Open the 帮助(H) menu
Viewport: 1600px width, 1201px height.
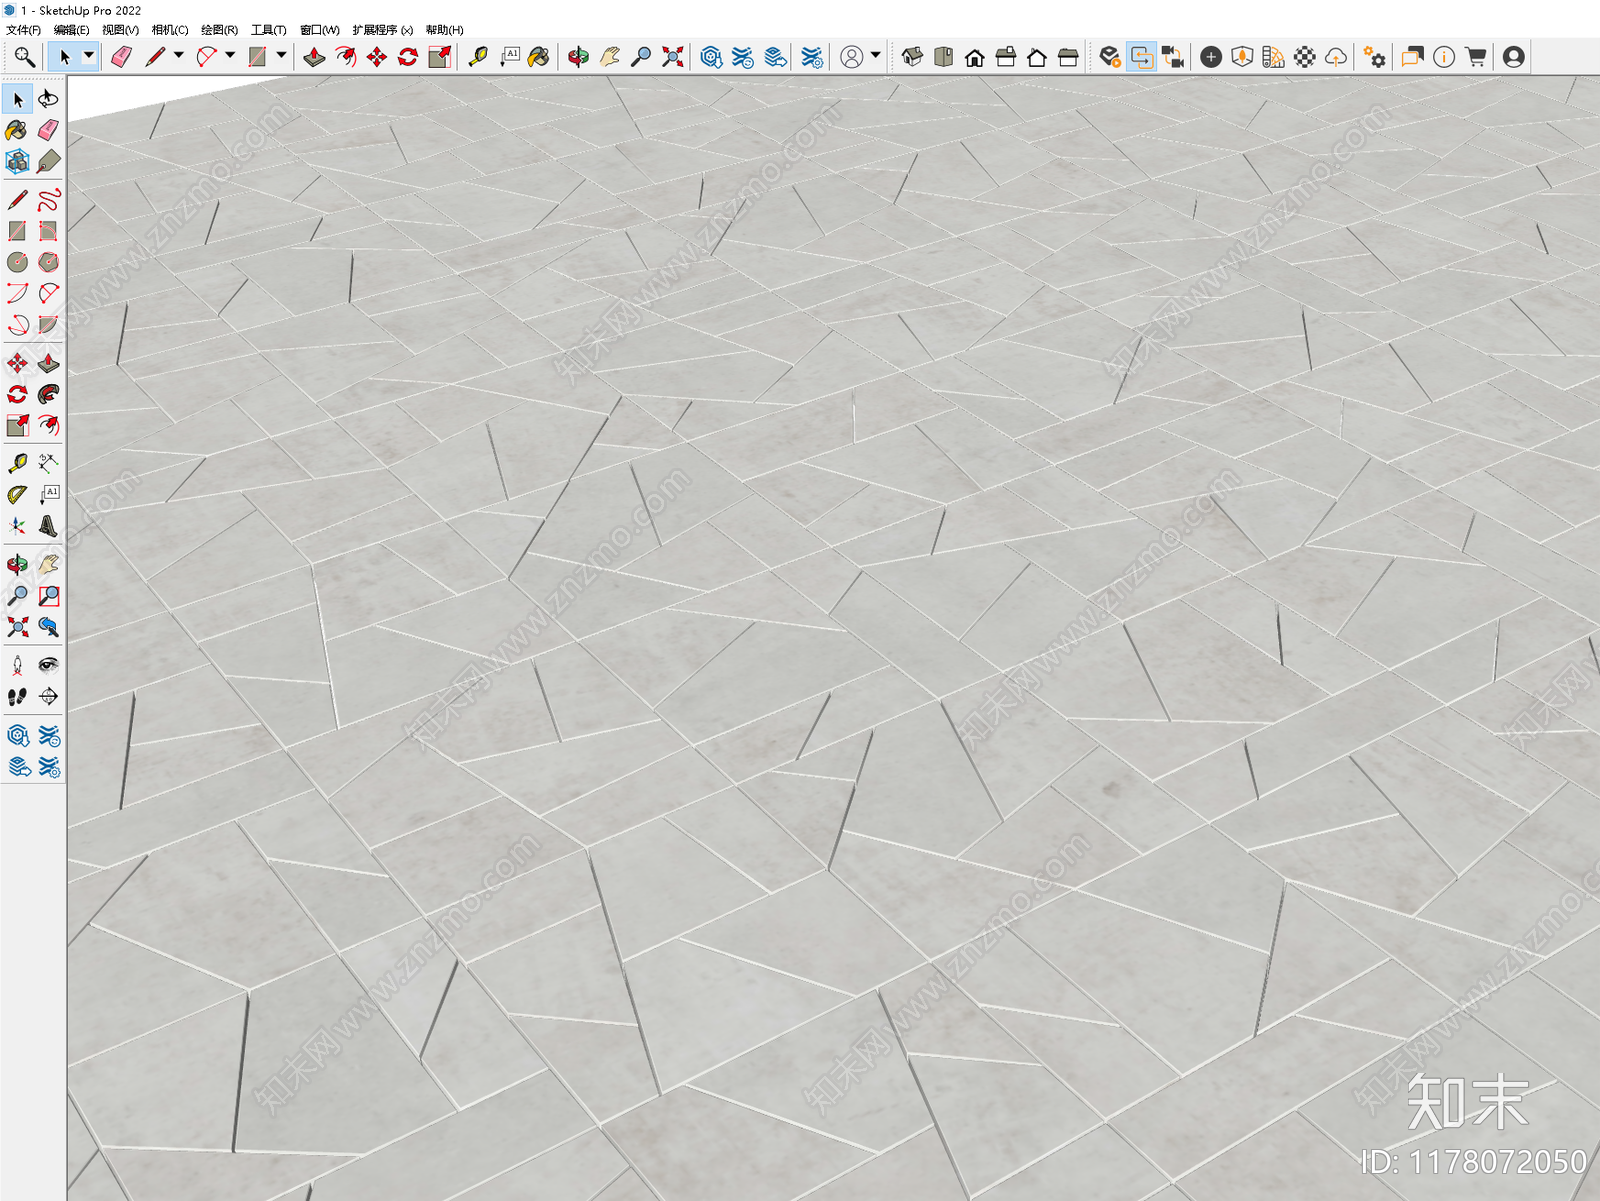(444, 30)
